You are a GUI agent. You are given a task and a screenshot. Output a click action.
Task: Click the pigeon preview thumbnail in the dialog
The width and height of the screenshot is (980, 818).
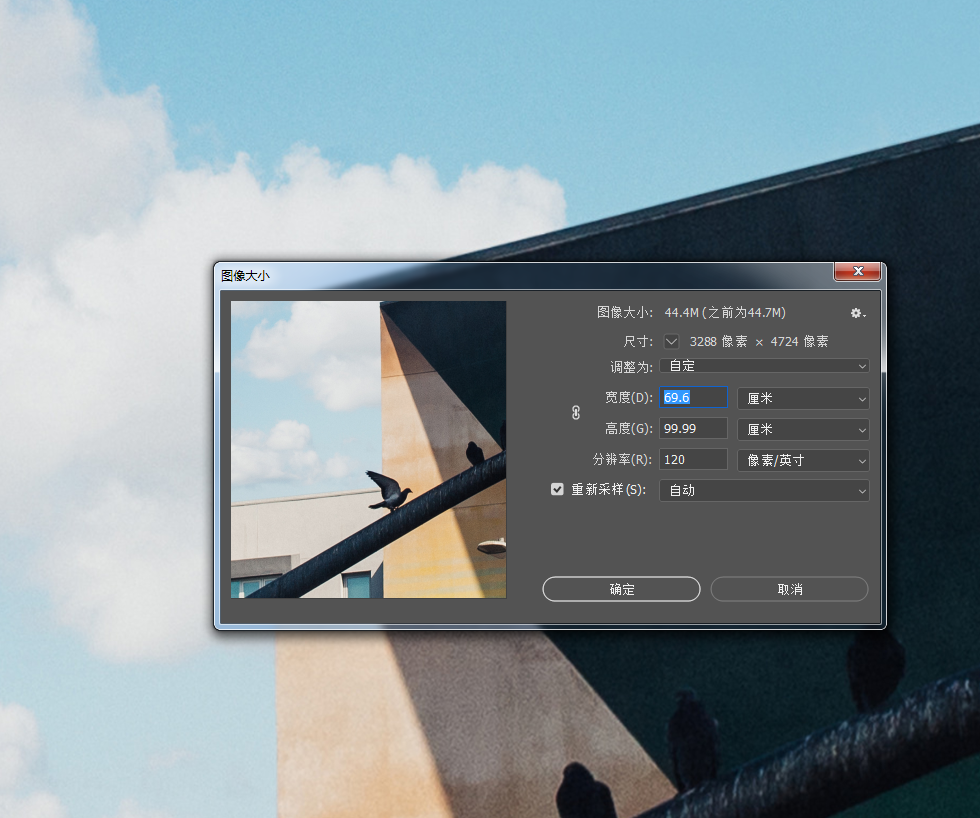coord(369,450)
